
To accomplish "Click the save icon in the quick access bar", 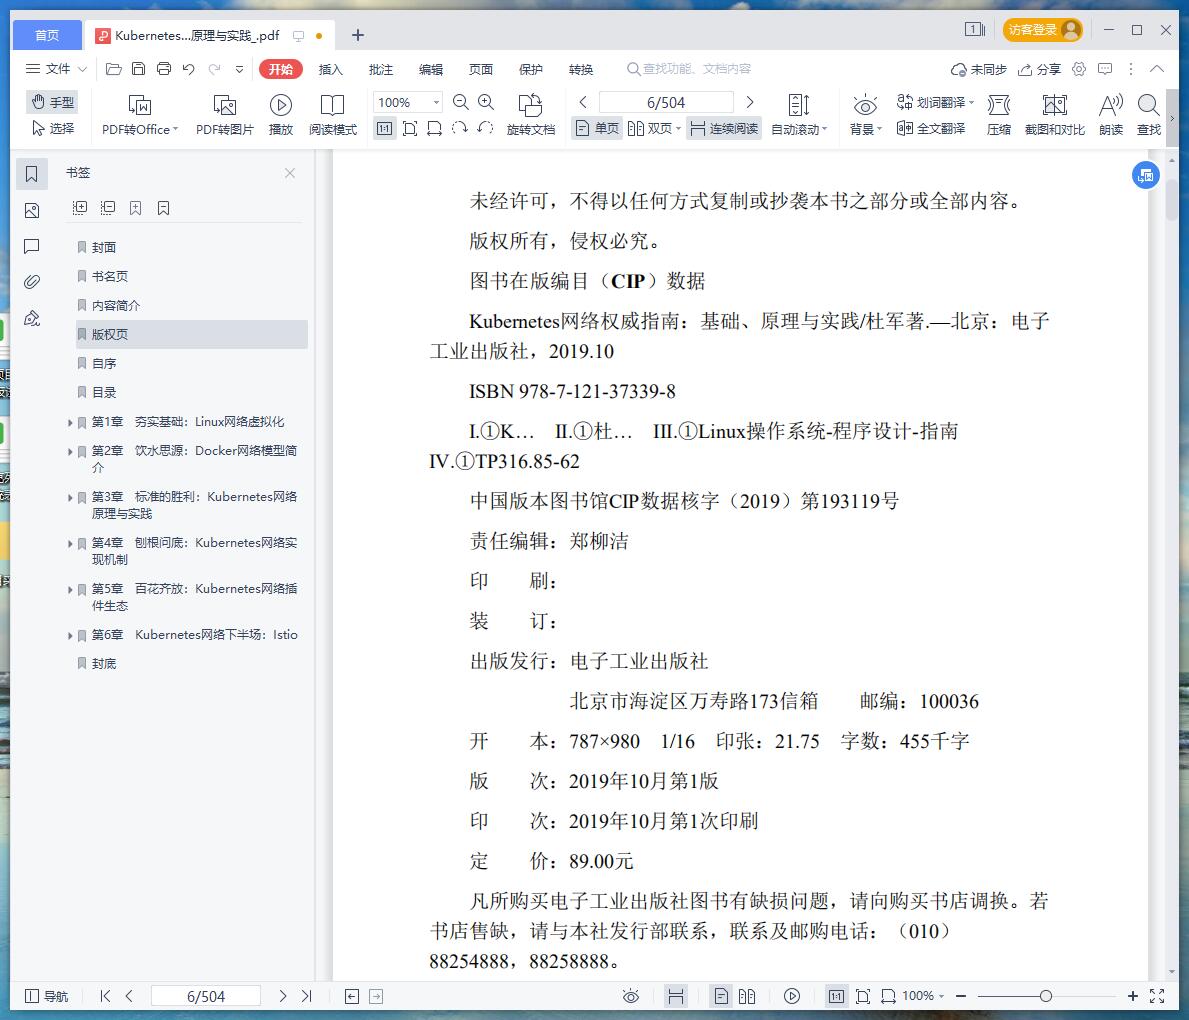I will 138,69.
